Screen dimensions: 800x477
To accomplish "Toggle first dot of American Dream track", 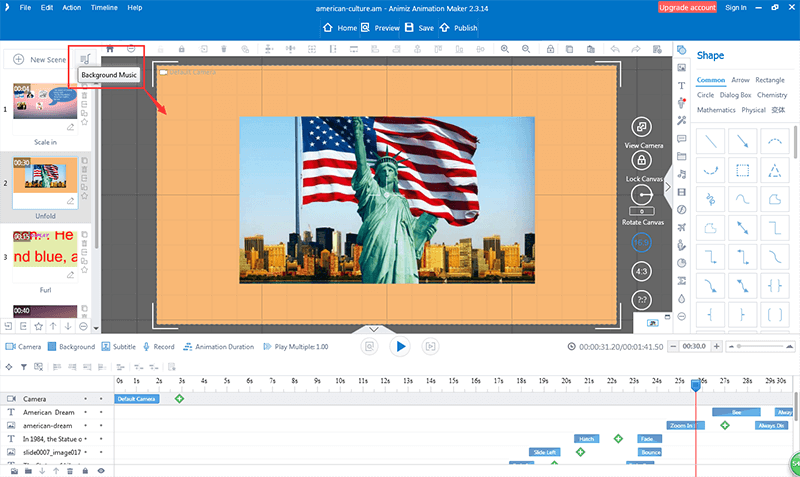I will 85,412.
